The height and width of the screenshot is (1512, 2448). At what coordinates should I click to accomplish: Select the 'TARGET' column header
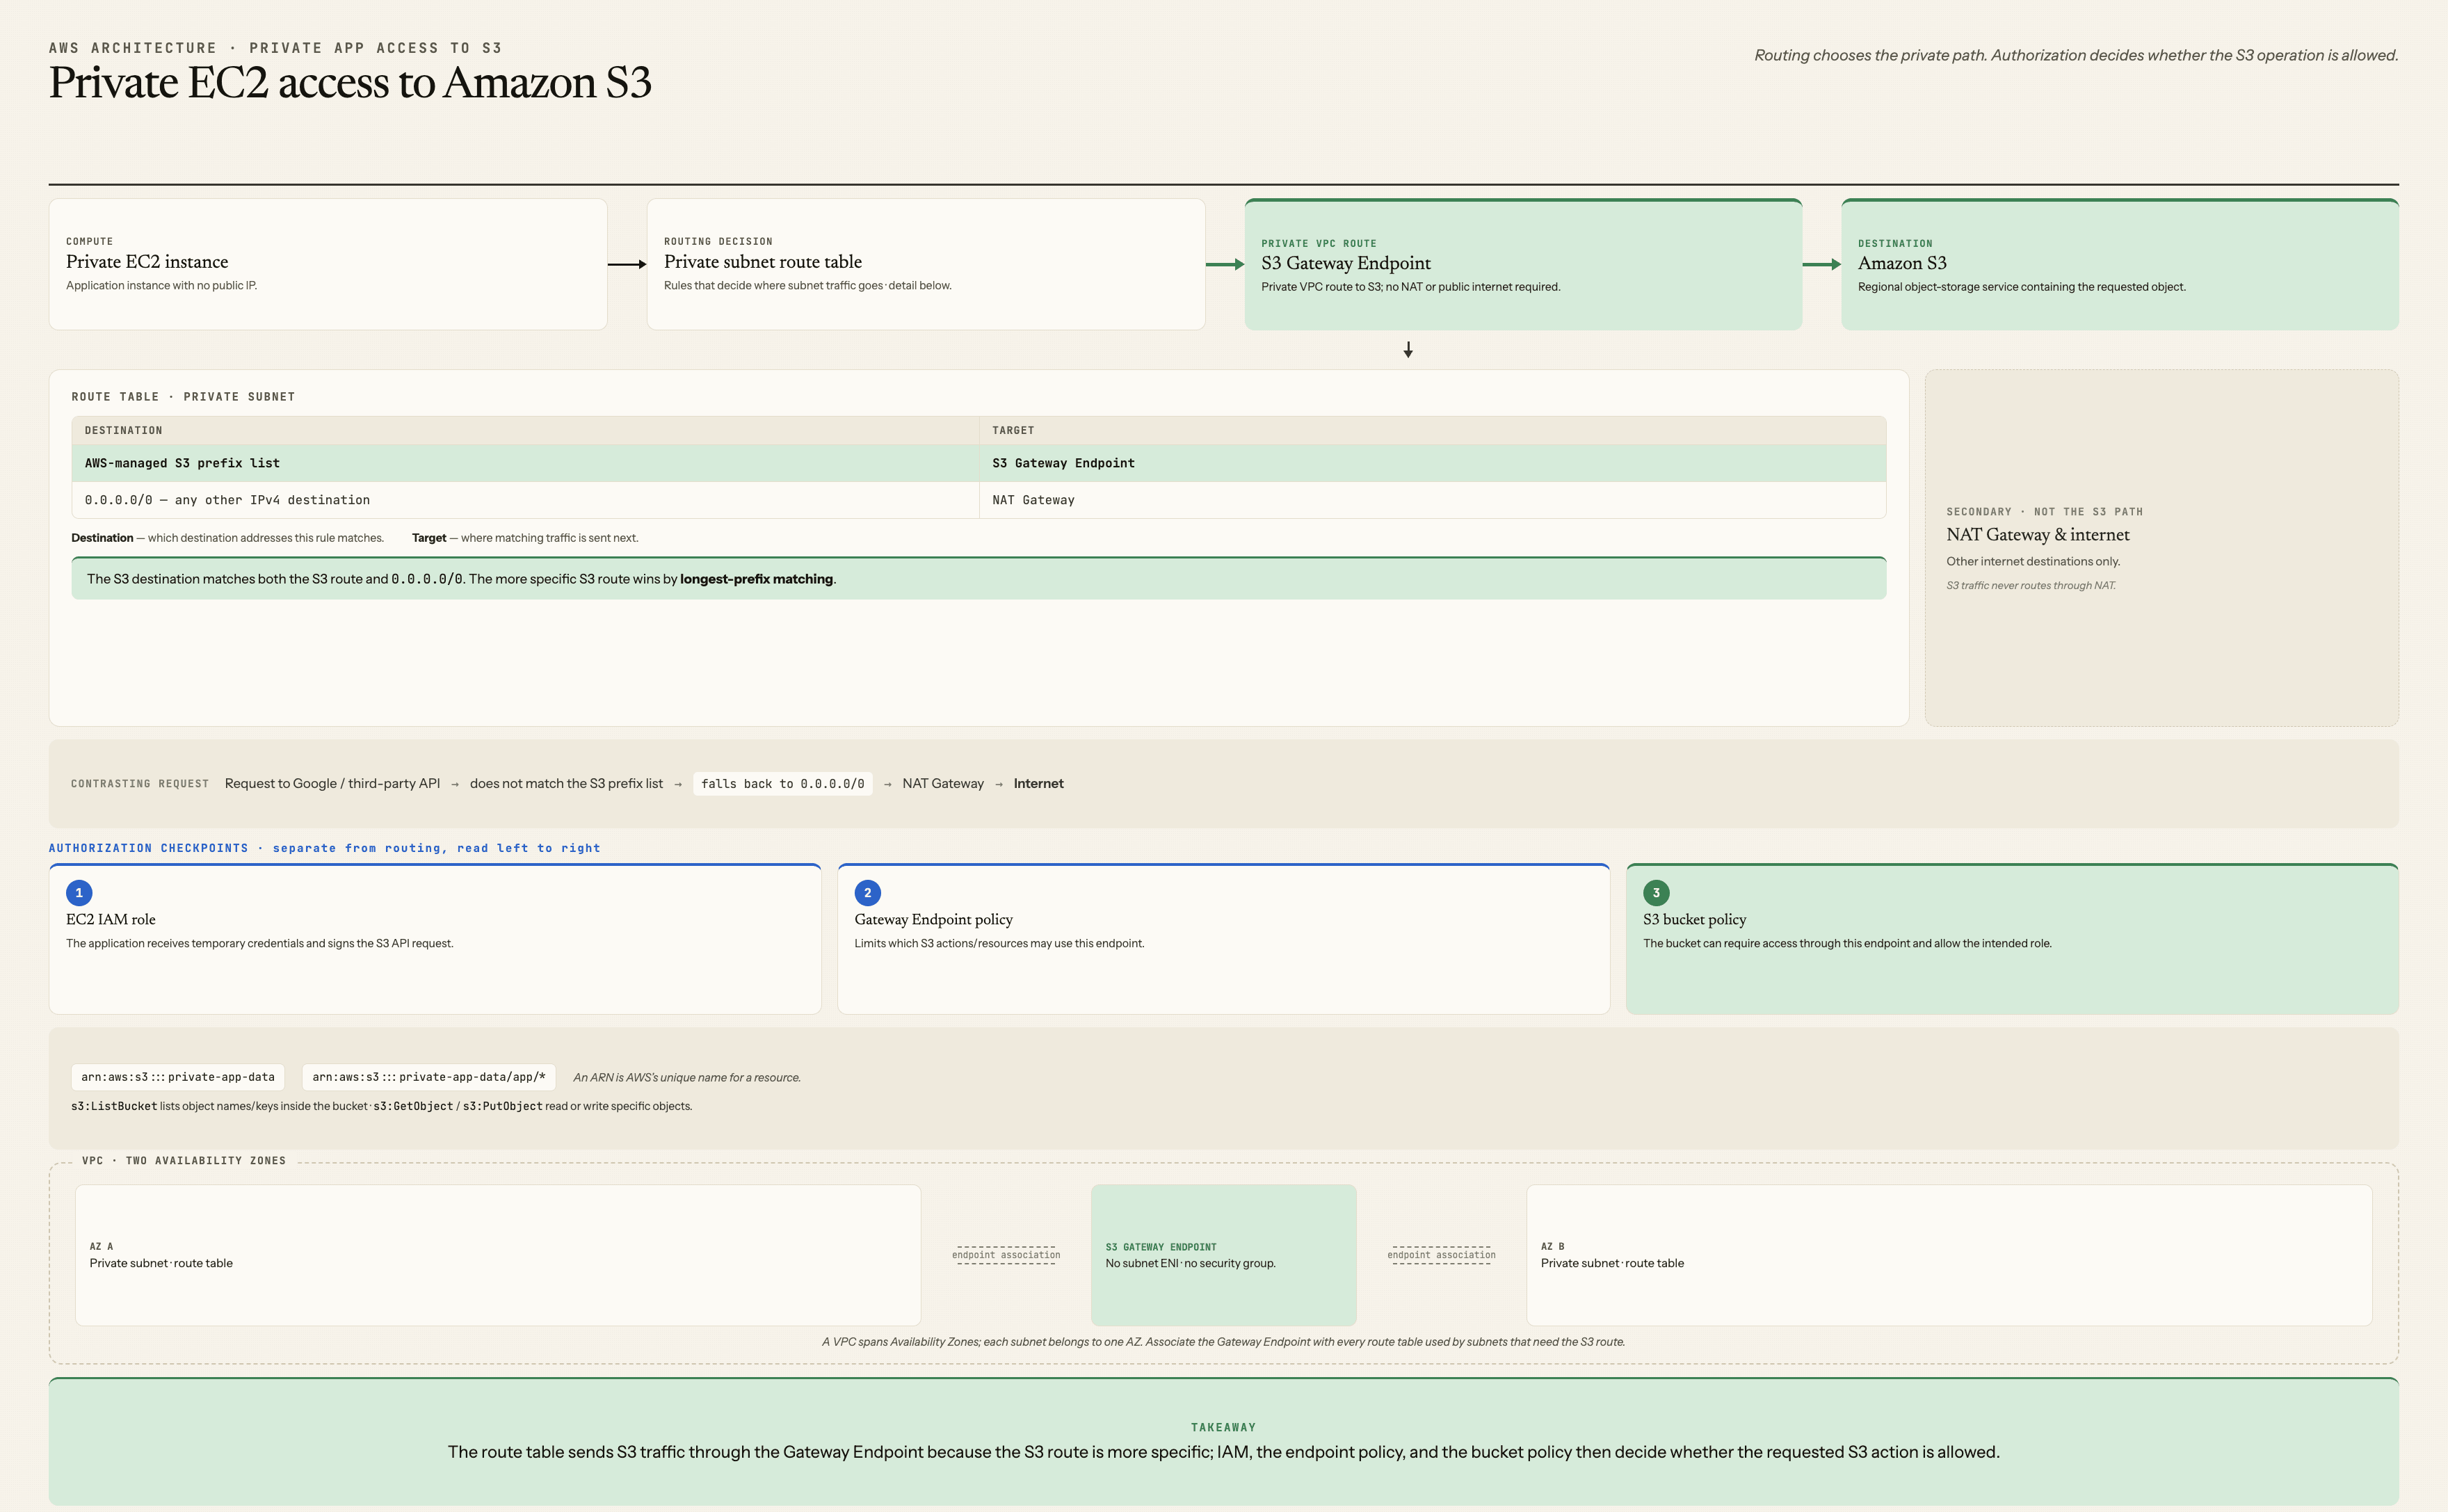point(1013,430)
